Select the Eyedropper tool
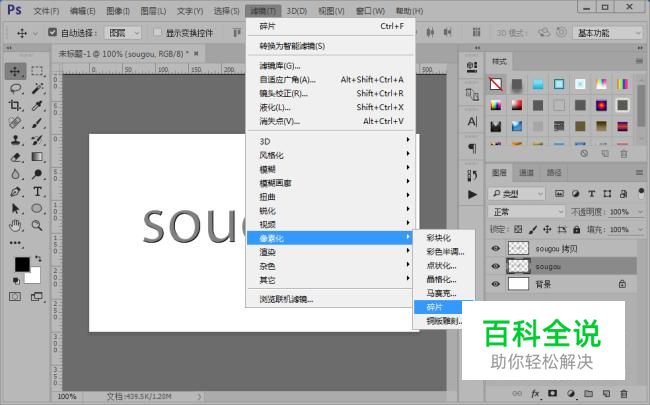 [37, 106]
